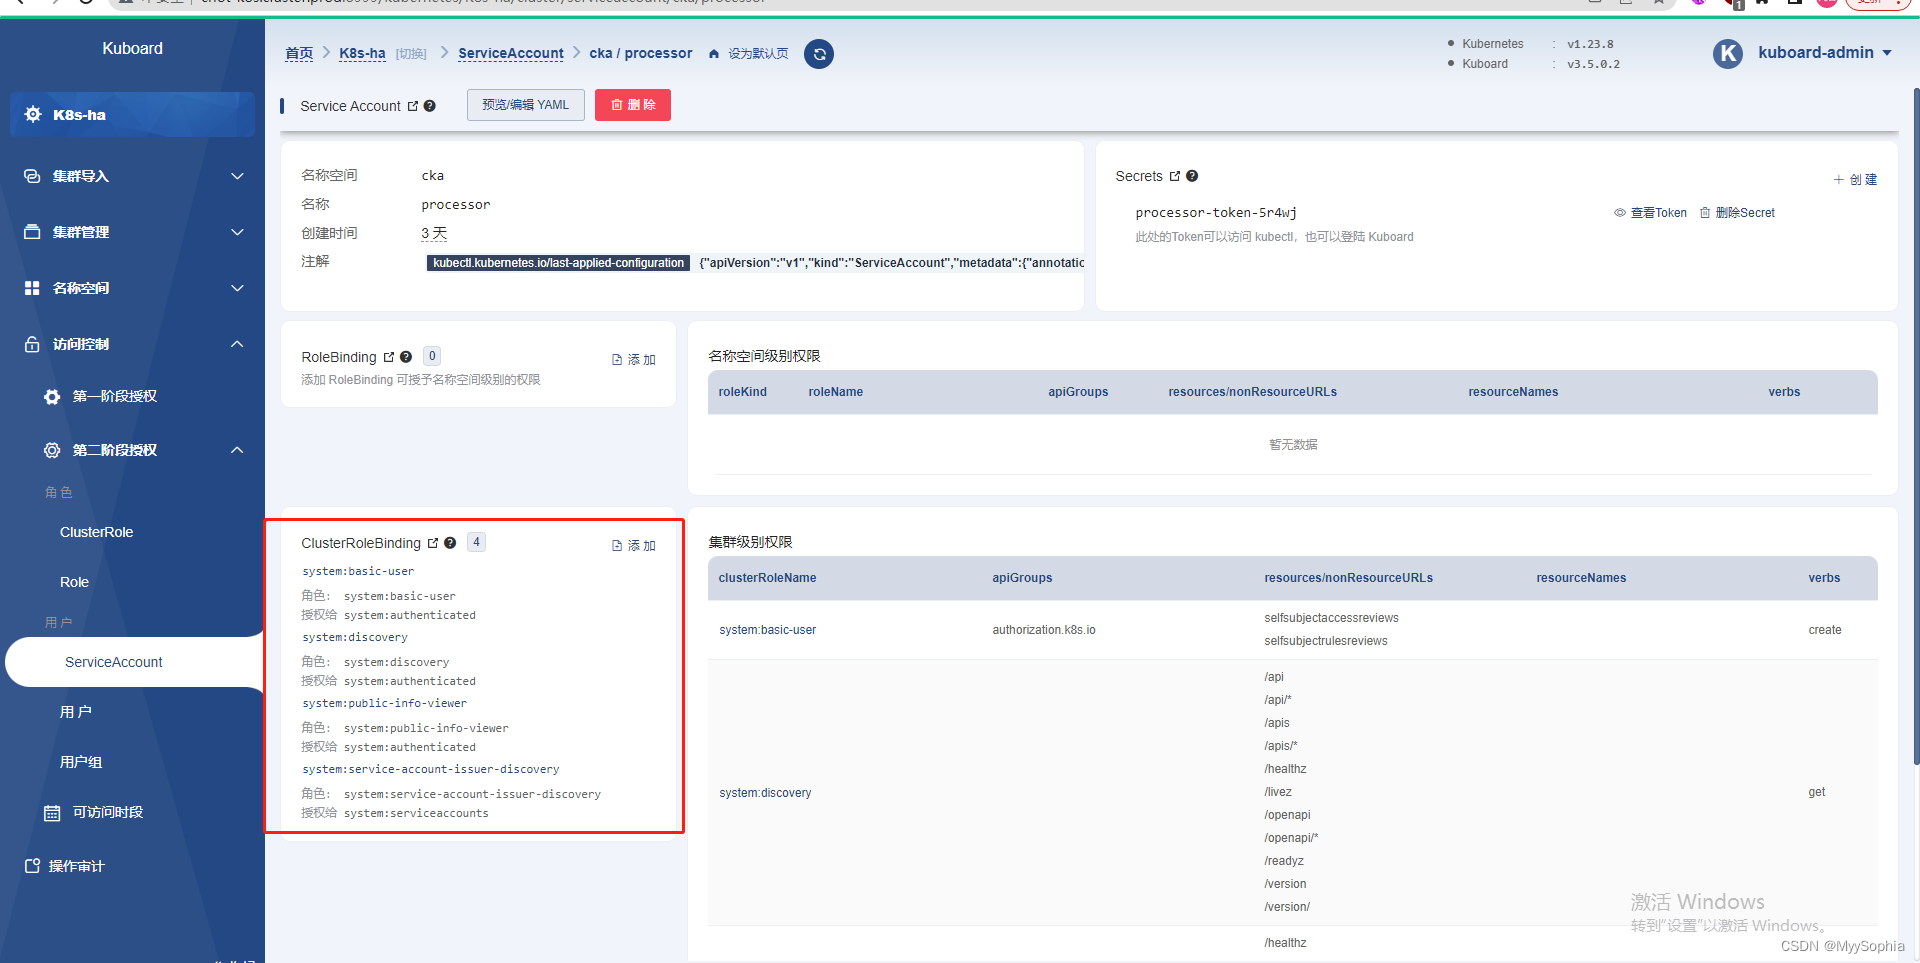Click the trash icon for 删除Secret

[x=1705, y=213]
